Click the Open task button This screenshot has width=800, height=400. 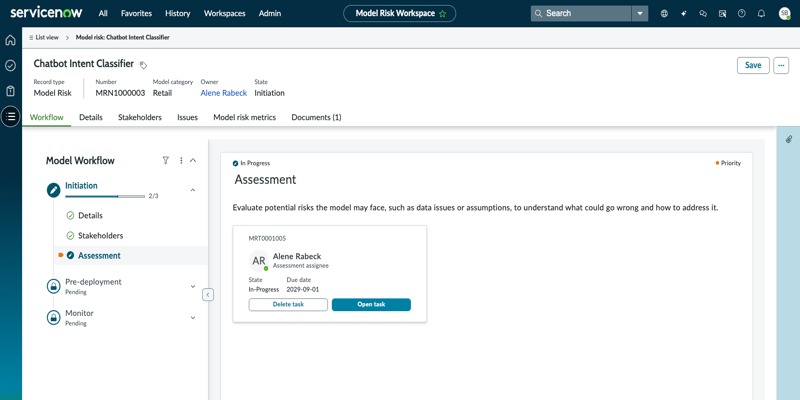click(371, 305)
